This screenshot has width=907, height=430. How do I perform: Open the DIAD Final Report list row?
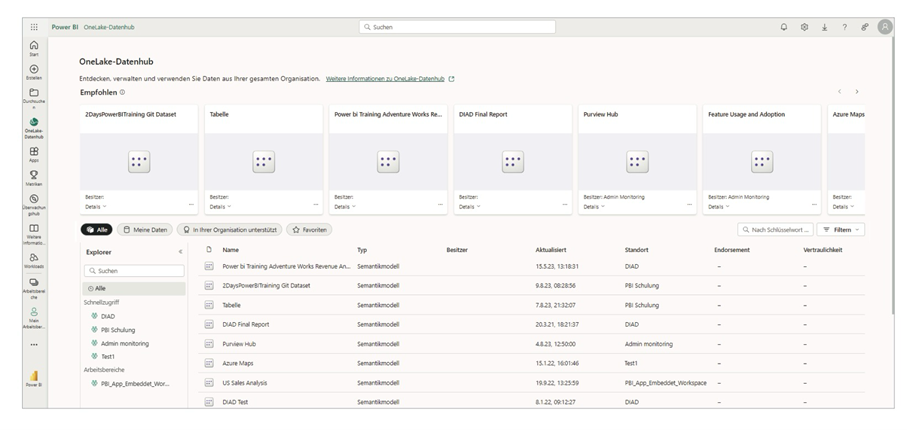point(532,324)
